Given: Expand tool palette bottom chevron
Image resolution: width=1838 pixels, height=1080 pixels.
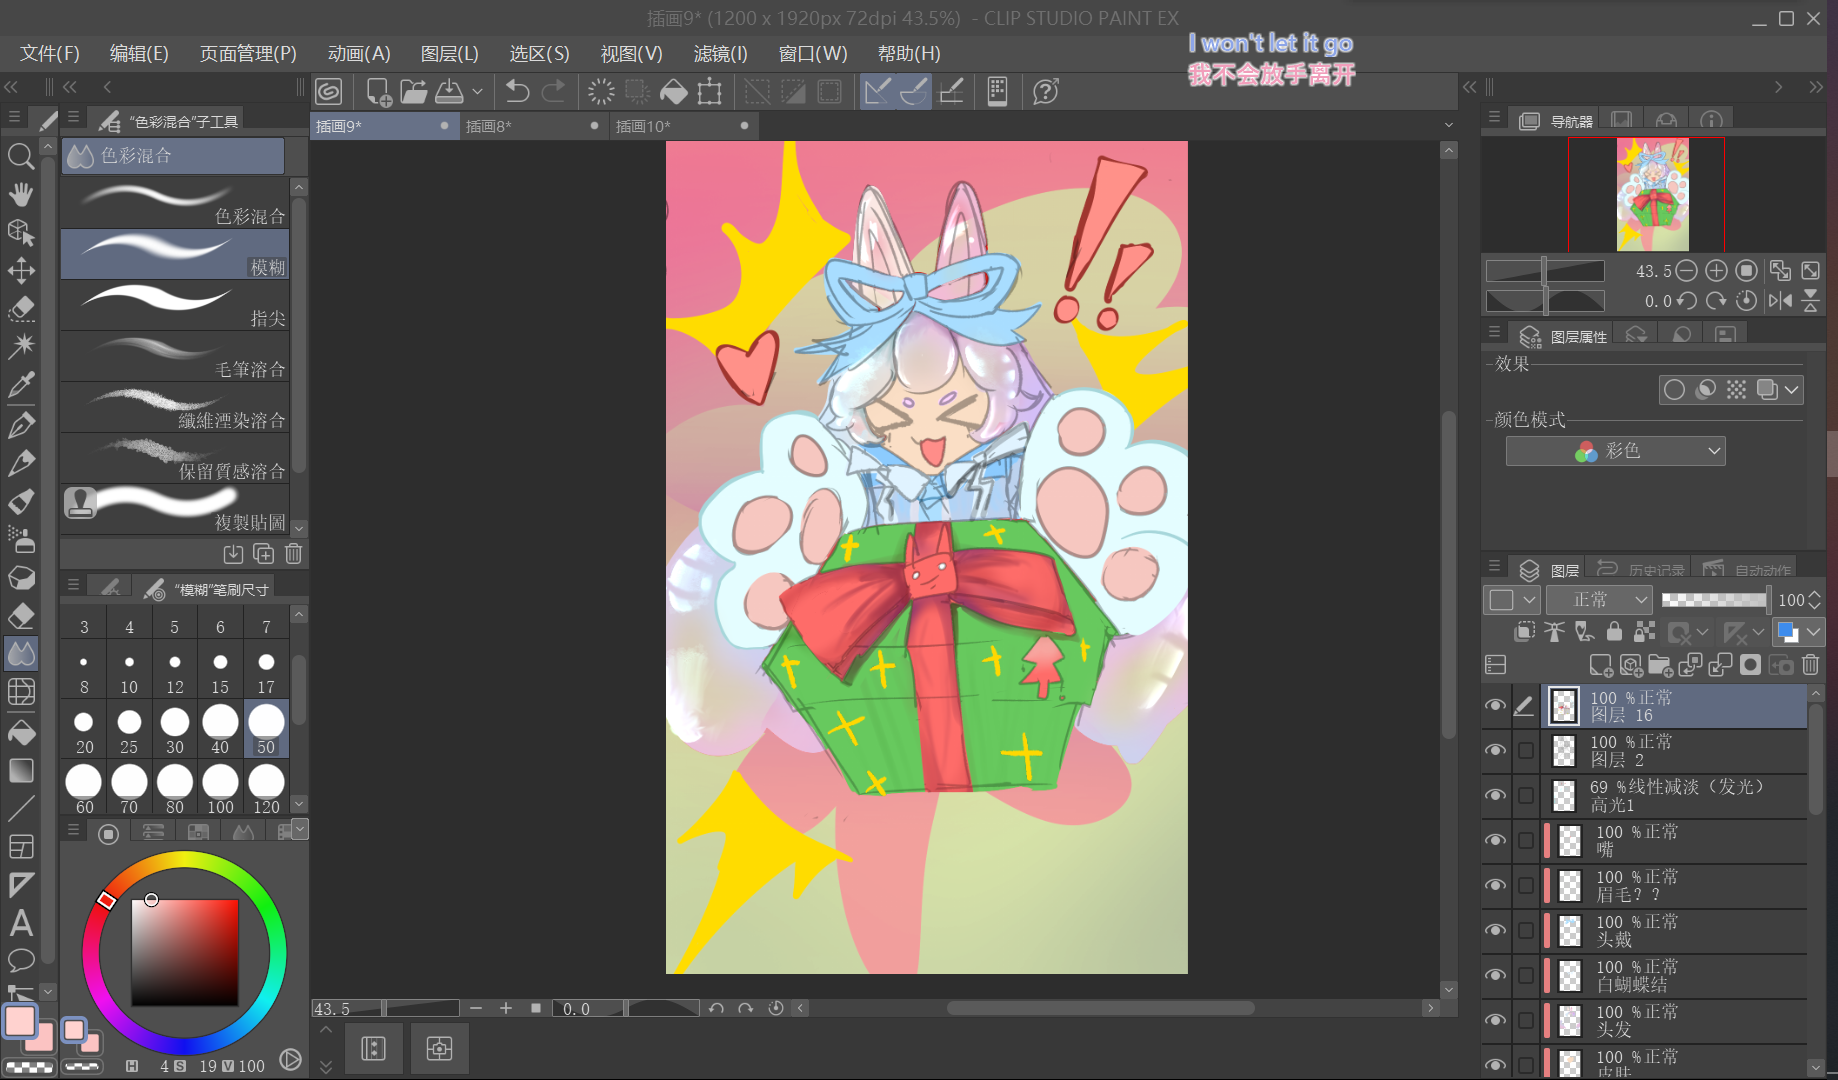Looking at the screenshot, I should click(47, 990).
